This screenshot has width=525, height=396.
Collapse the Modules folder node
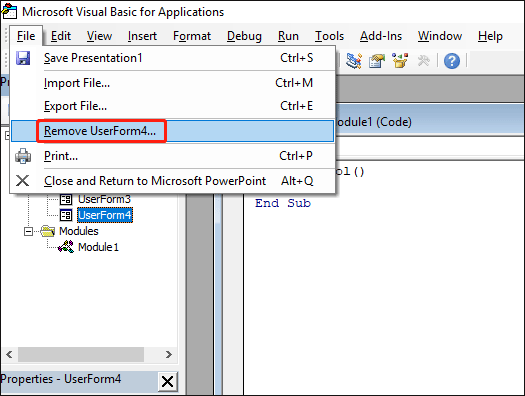tap(28, 231)
